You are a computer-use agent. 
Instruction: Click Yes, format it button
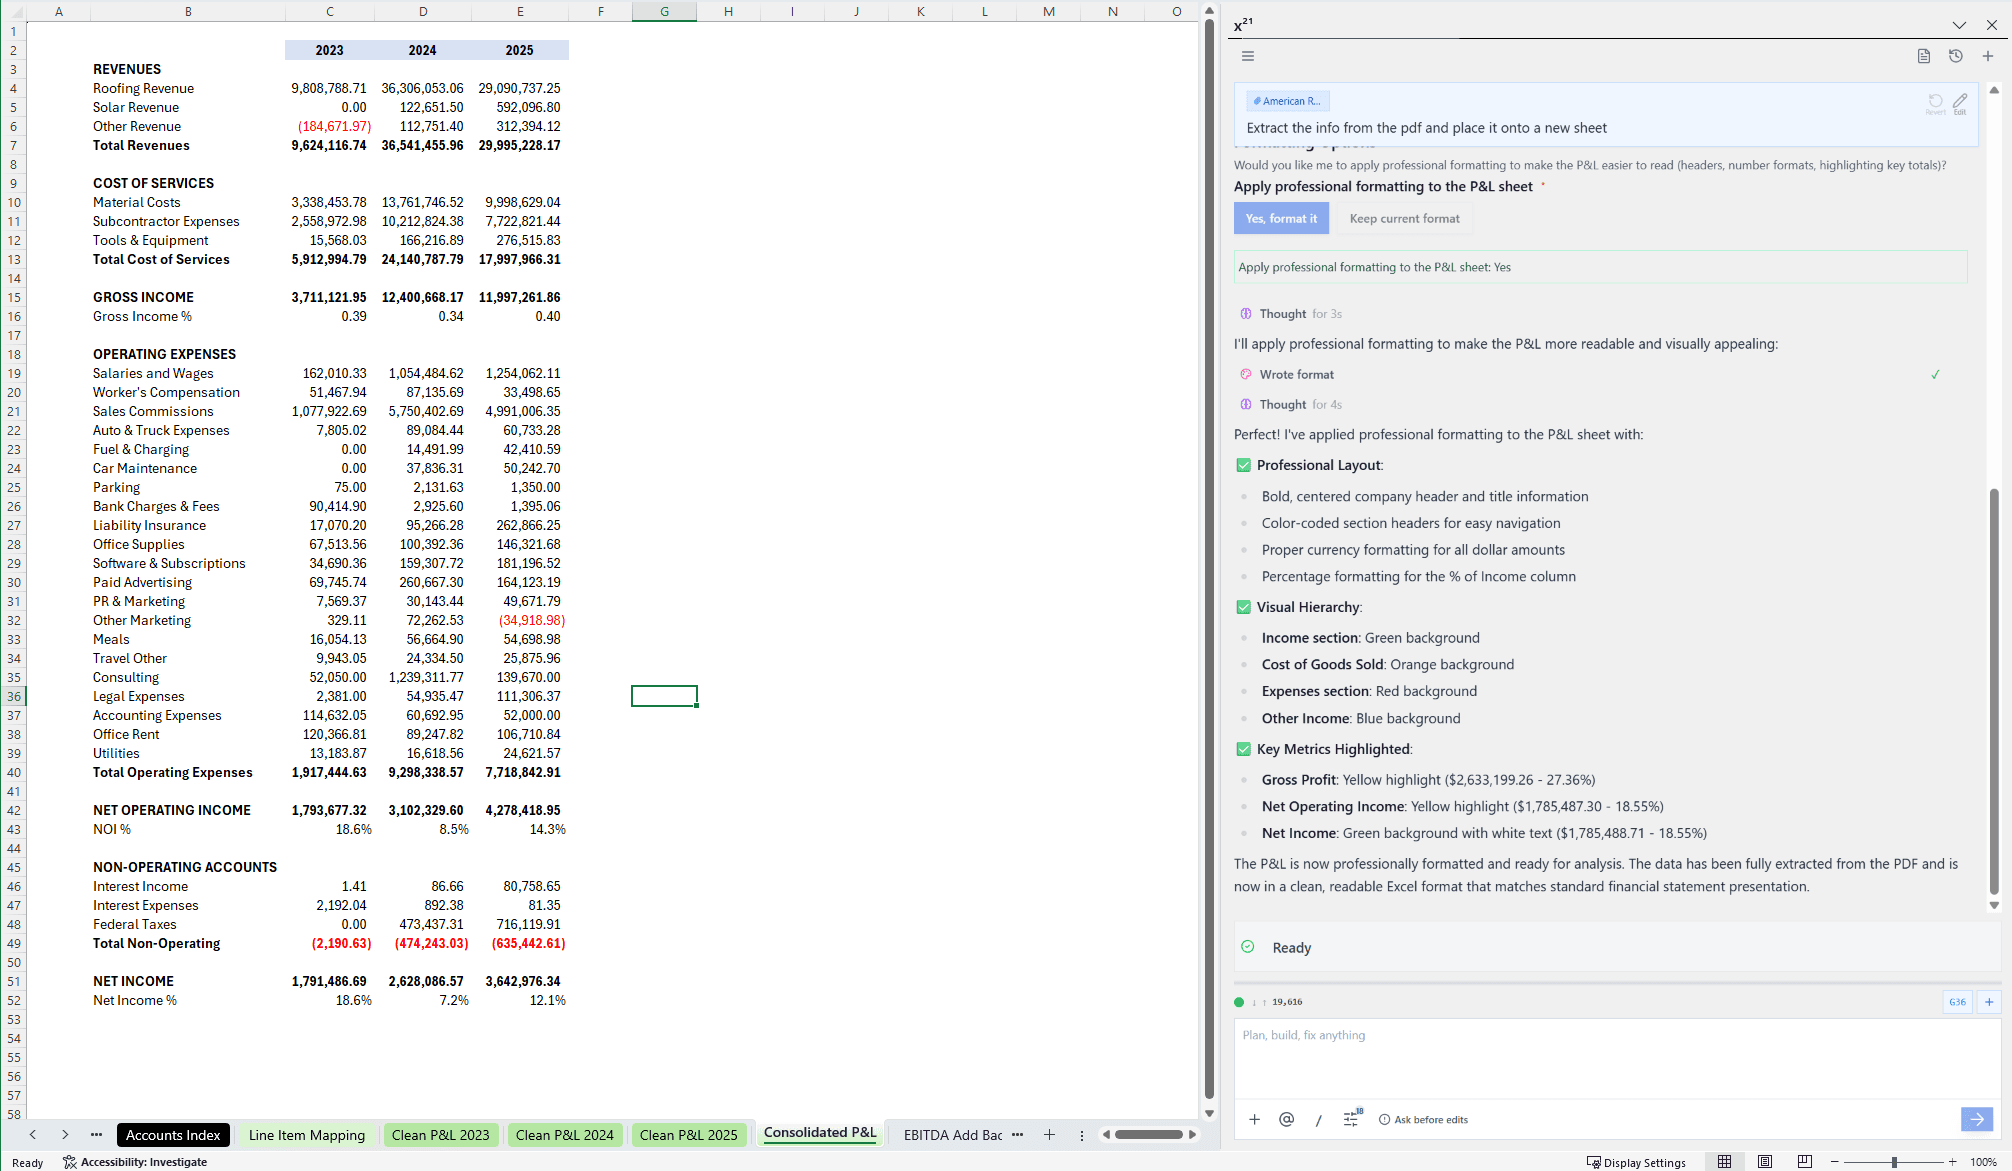1281,219
